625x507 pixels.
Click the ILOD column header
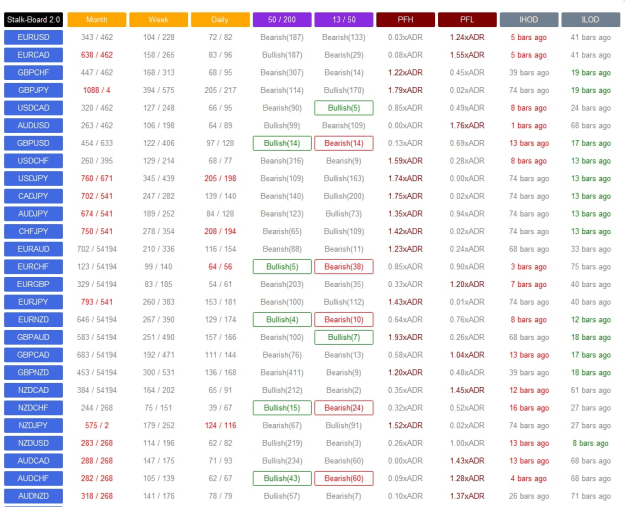(x=591, y=20)
